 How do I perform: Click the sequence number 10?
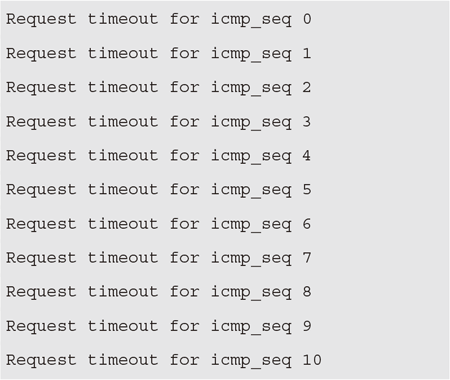(312, 360)
